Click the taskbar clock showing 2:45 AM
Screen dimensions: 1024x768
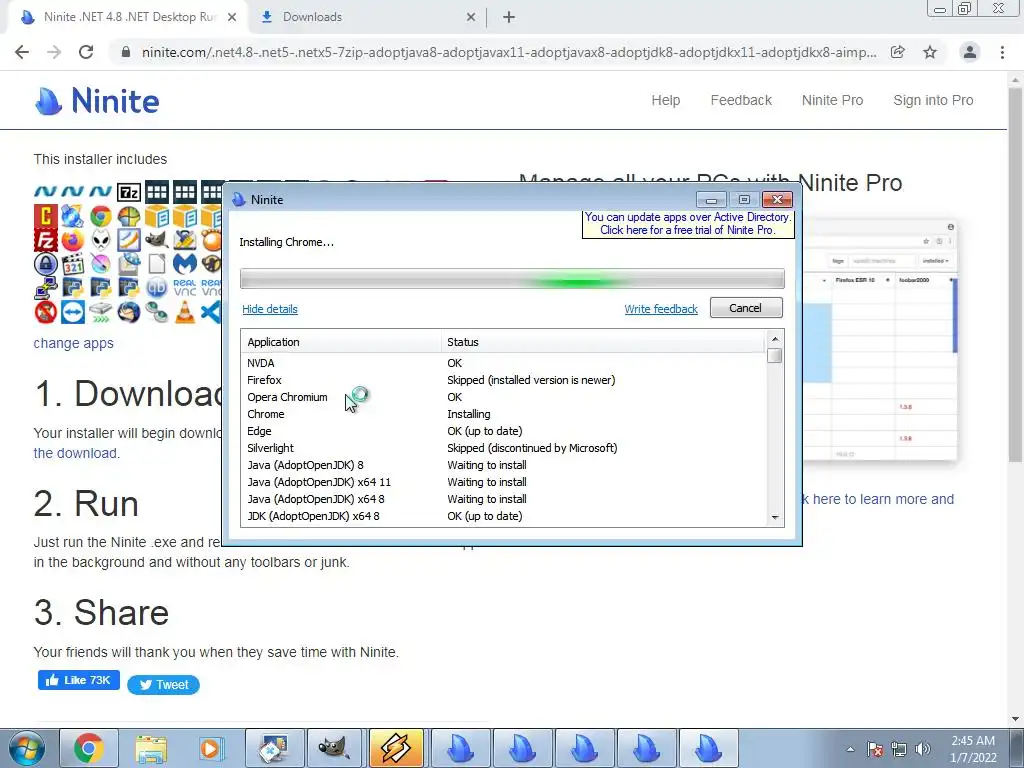coord(973,749)
